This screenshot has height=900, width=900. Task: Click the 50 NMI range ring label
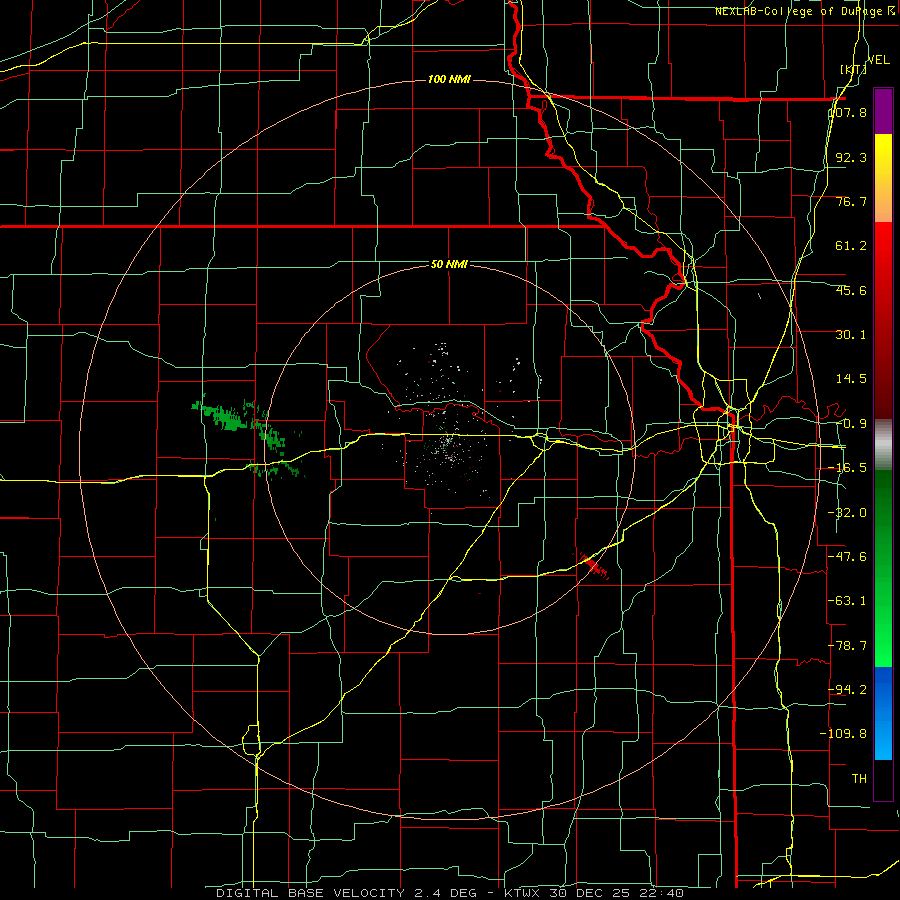(x=449, y=264)
